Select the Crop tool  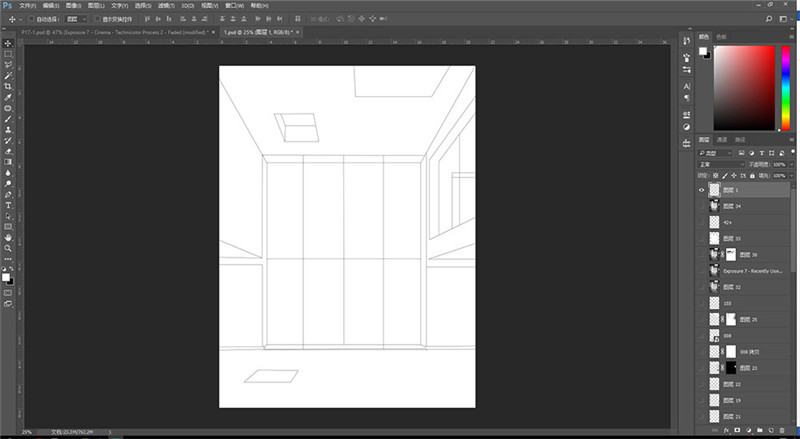click(x=8, y=87)
